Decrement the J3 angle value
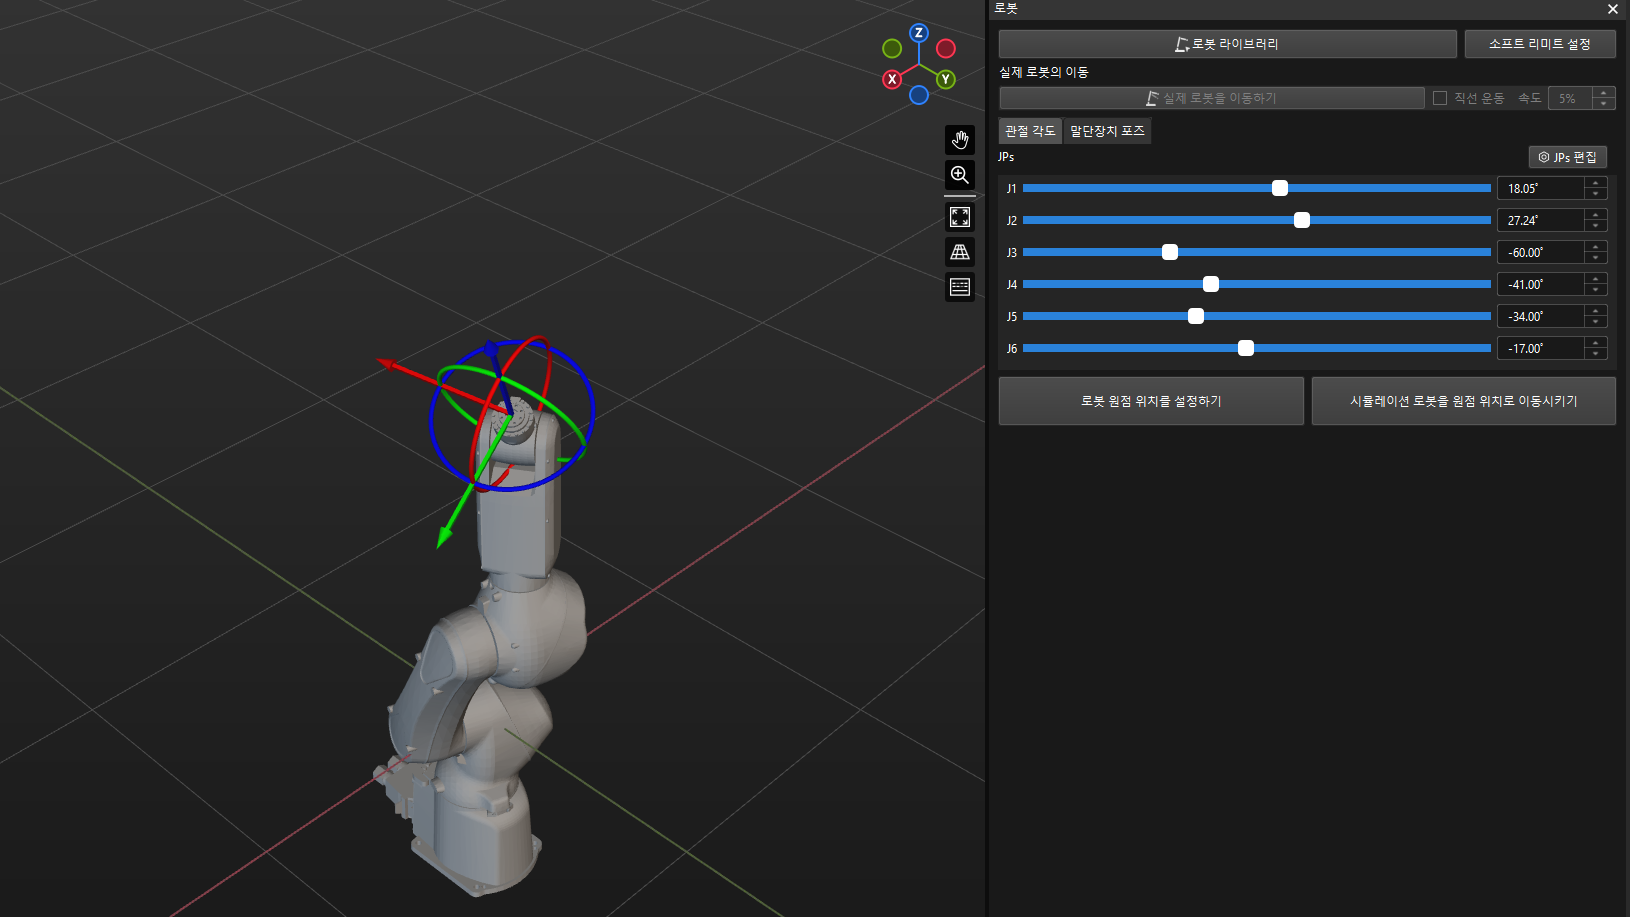 (1596, 258)
